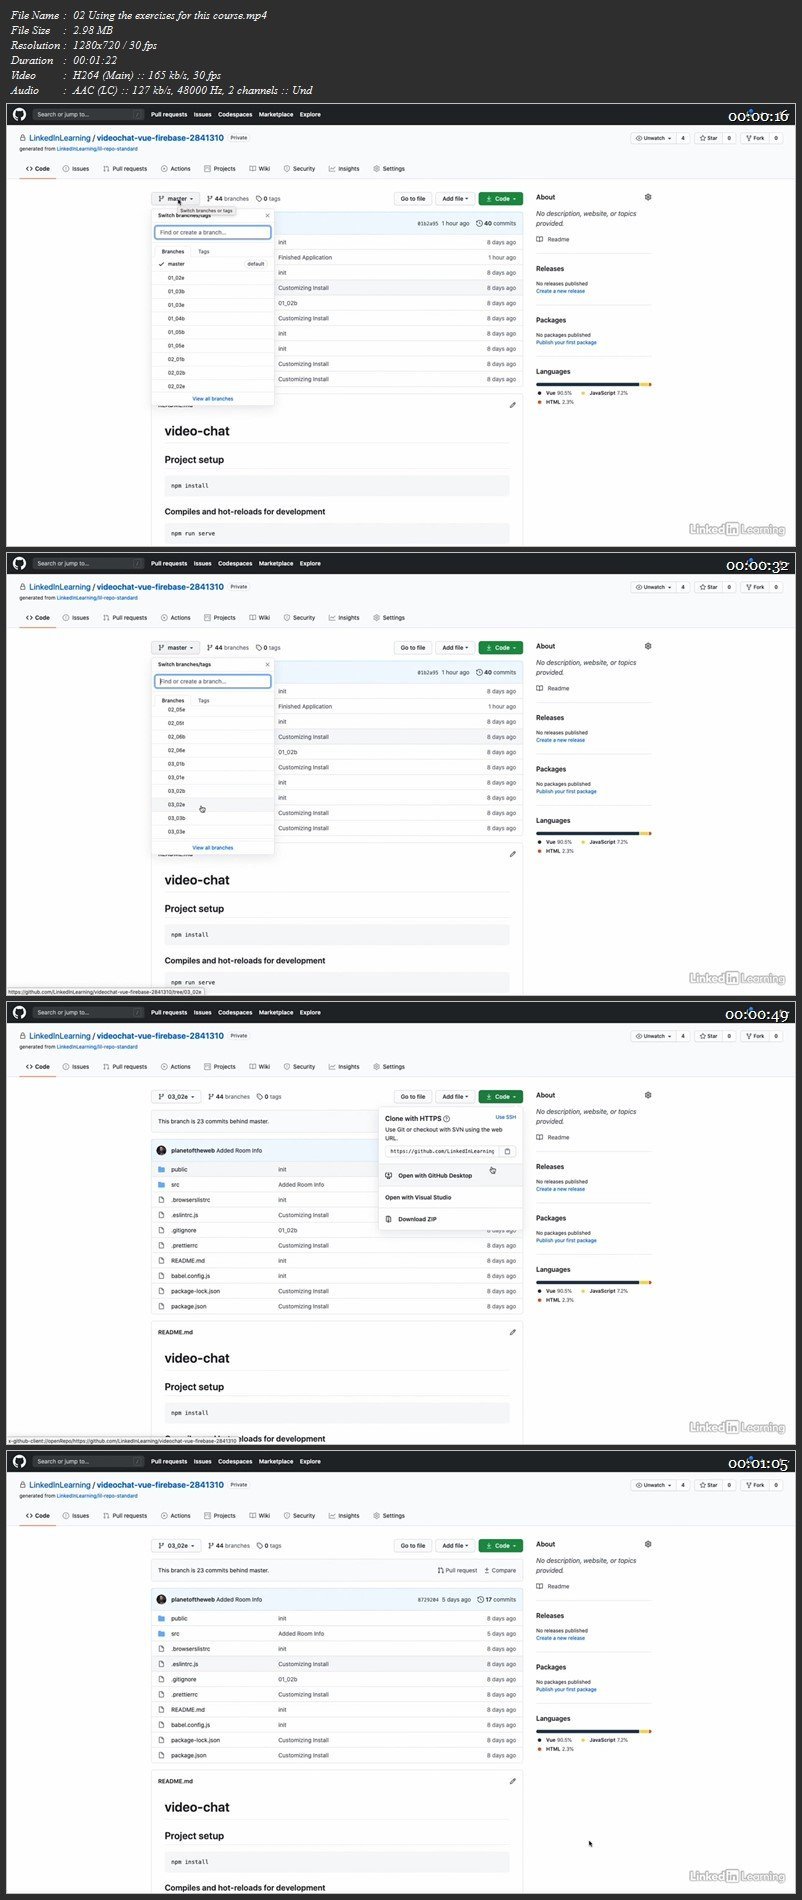The image size is (802, 1900).
Task: Click the Fork button in the 00:00:16 frame
Action: [755, 138]
